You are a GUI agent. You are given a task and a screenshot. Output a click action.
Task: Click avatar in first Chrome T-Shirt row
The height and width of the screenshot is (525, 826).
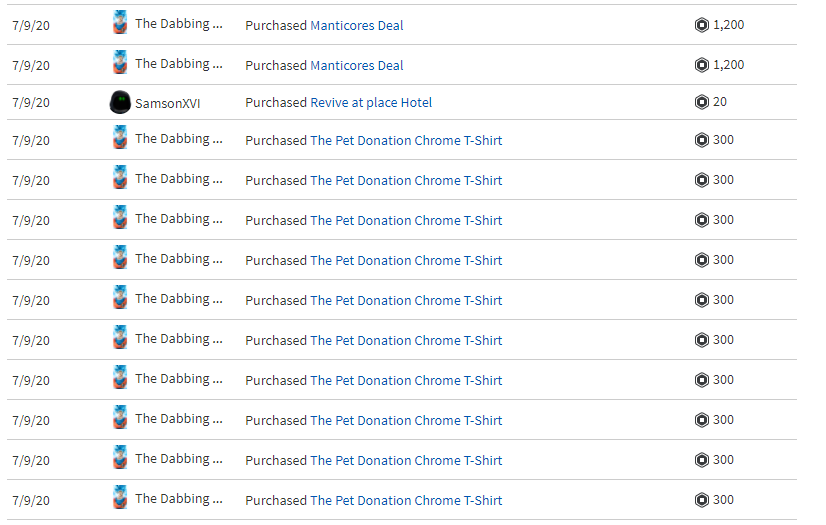pos(120,137)
